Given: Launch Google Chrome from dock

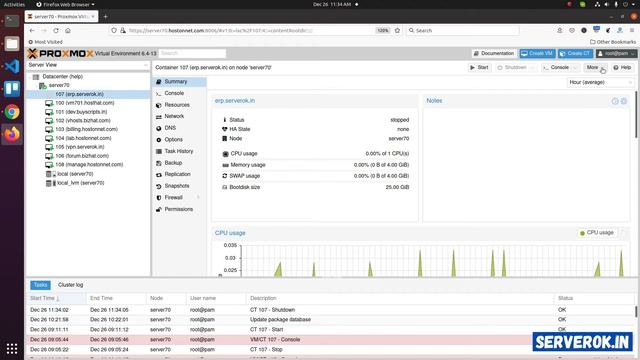Looking at the screenshot, I should point(11,111).
